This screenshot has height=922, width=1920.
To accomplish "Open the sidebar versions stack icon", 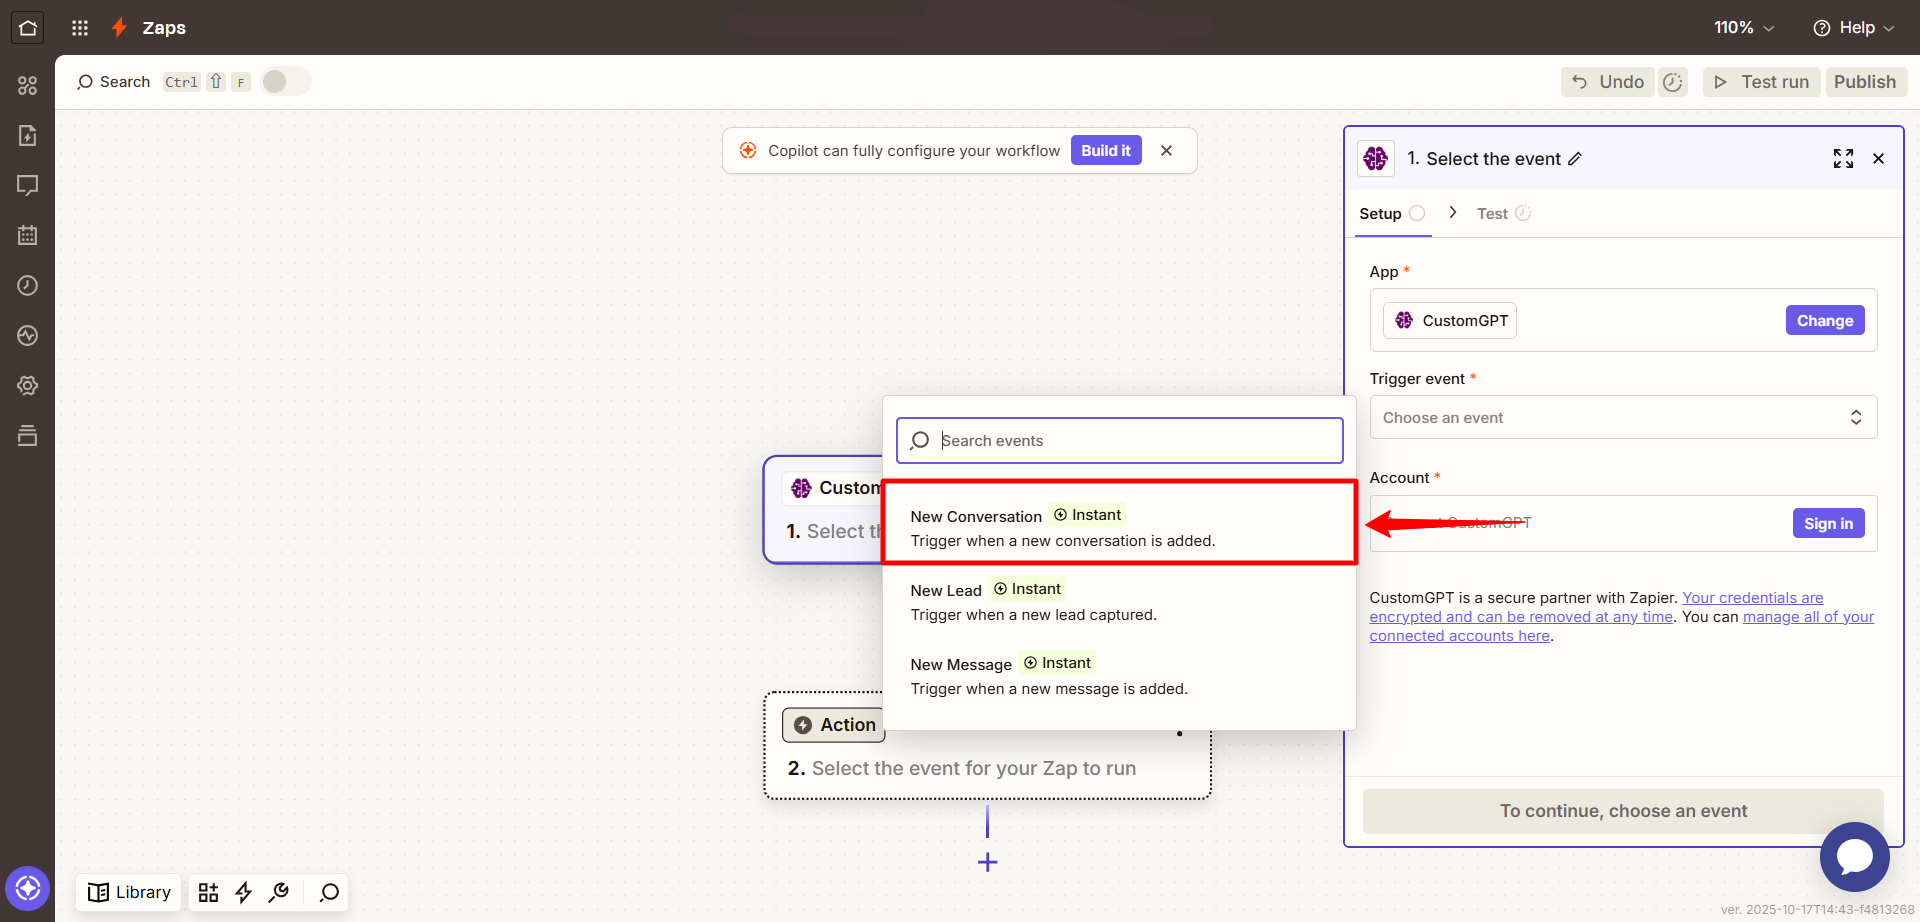I will click(x=27, y=436).
